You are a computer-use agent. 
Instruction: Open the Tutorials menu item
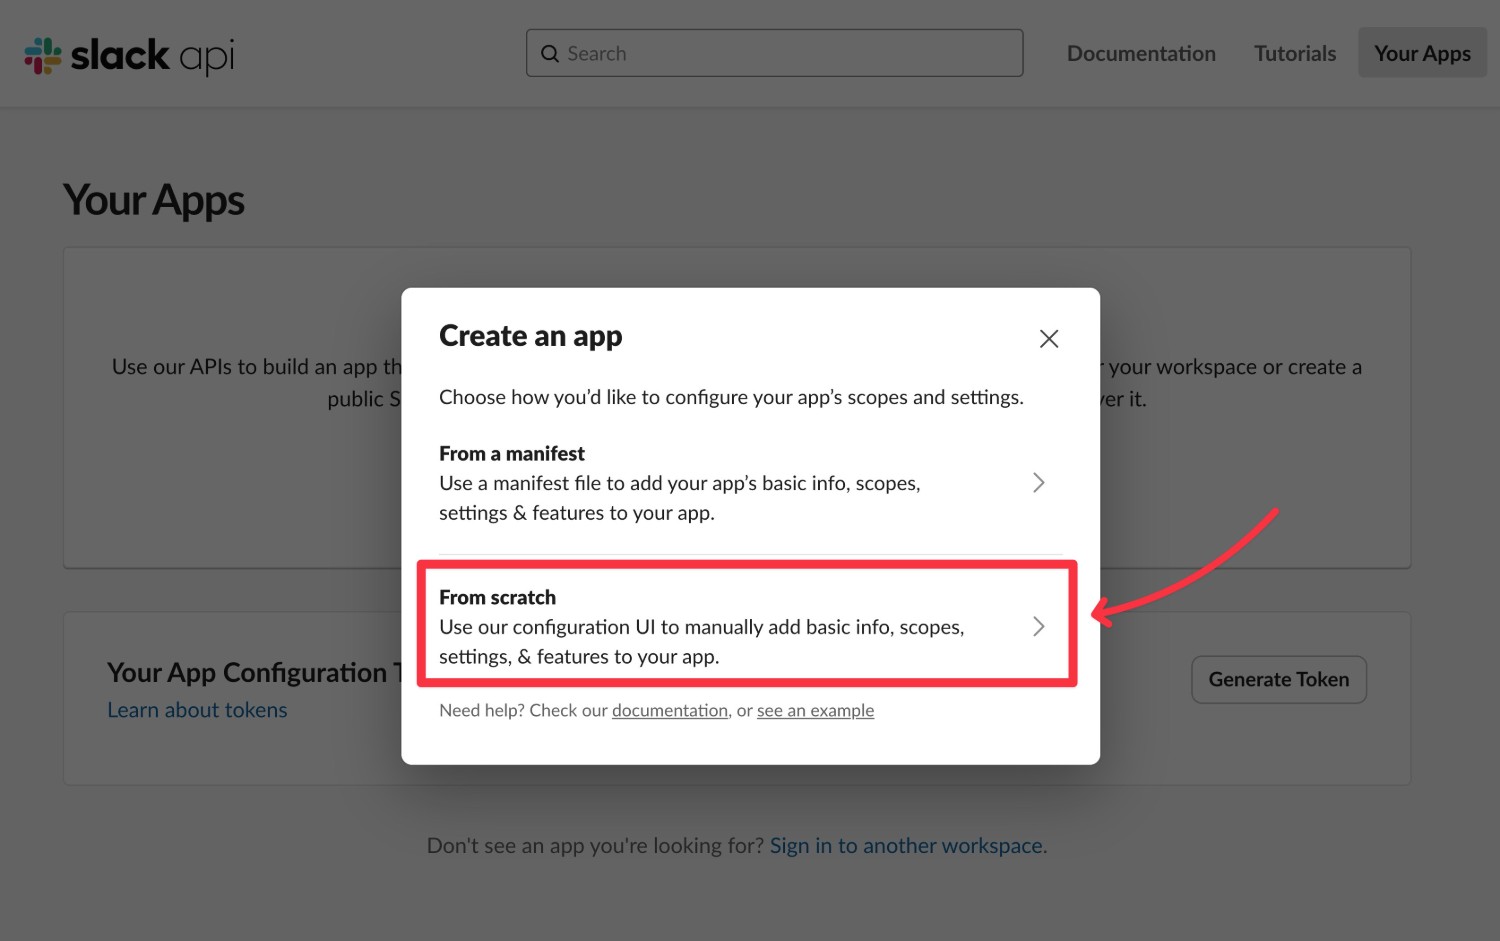click(1295, 54)
